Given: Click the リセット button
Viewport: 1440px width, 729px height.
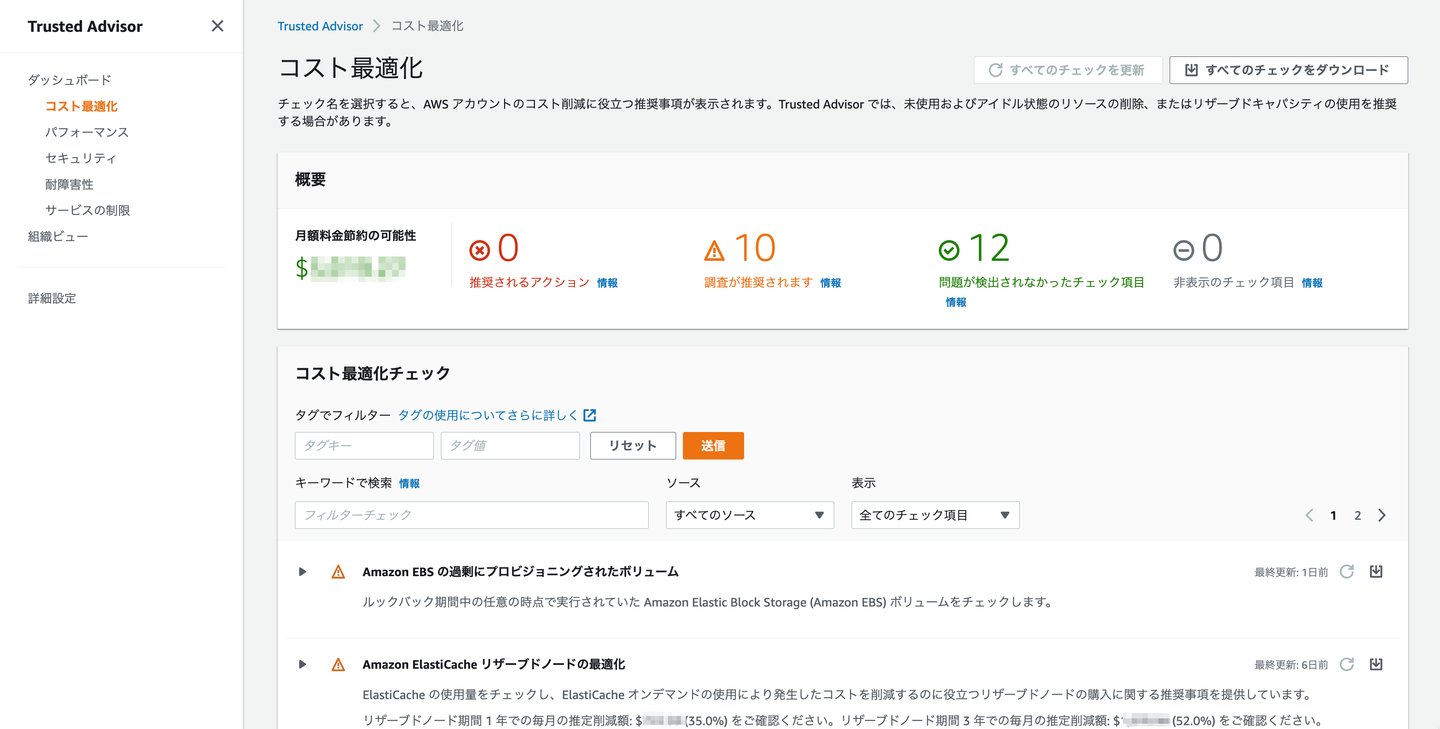Looking at the screenshot, I should click(633, 446).
